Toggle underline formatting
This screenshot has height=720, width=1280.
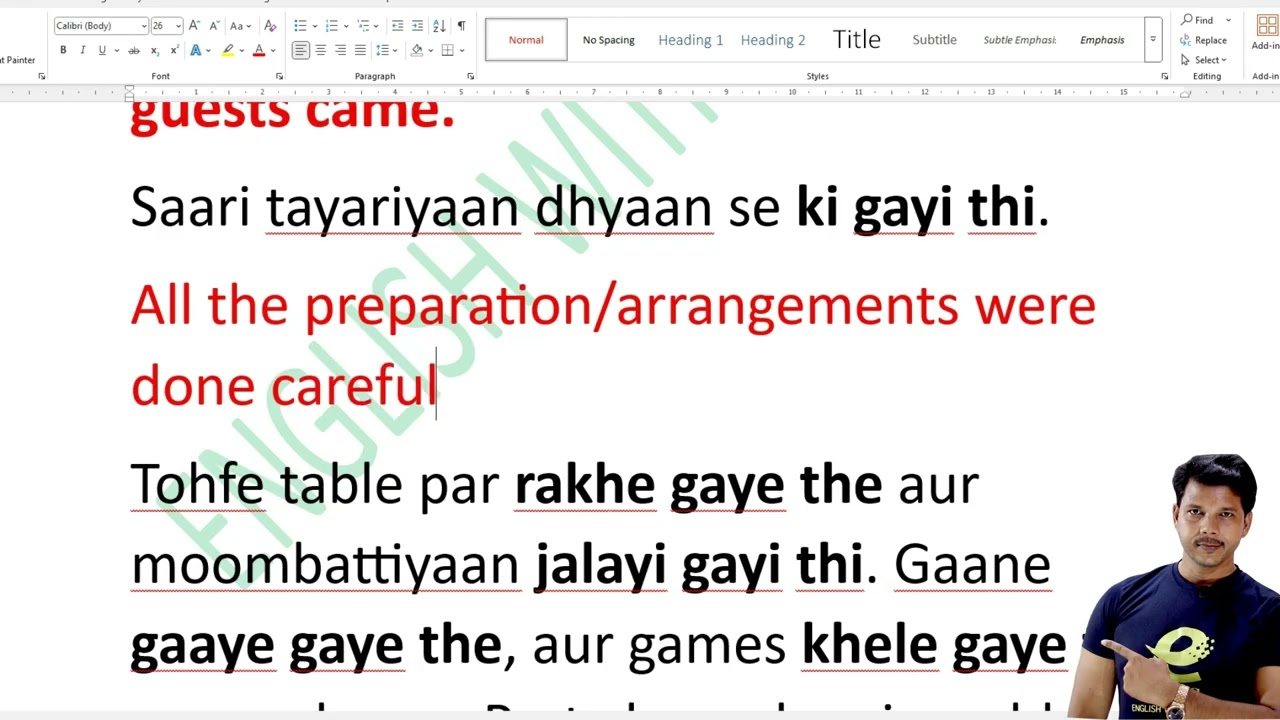click(x=101, y=50)
